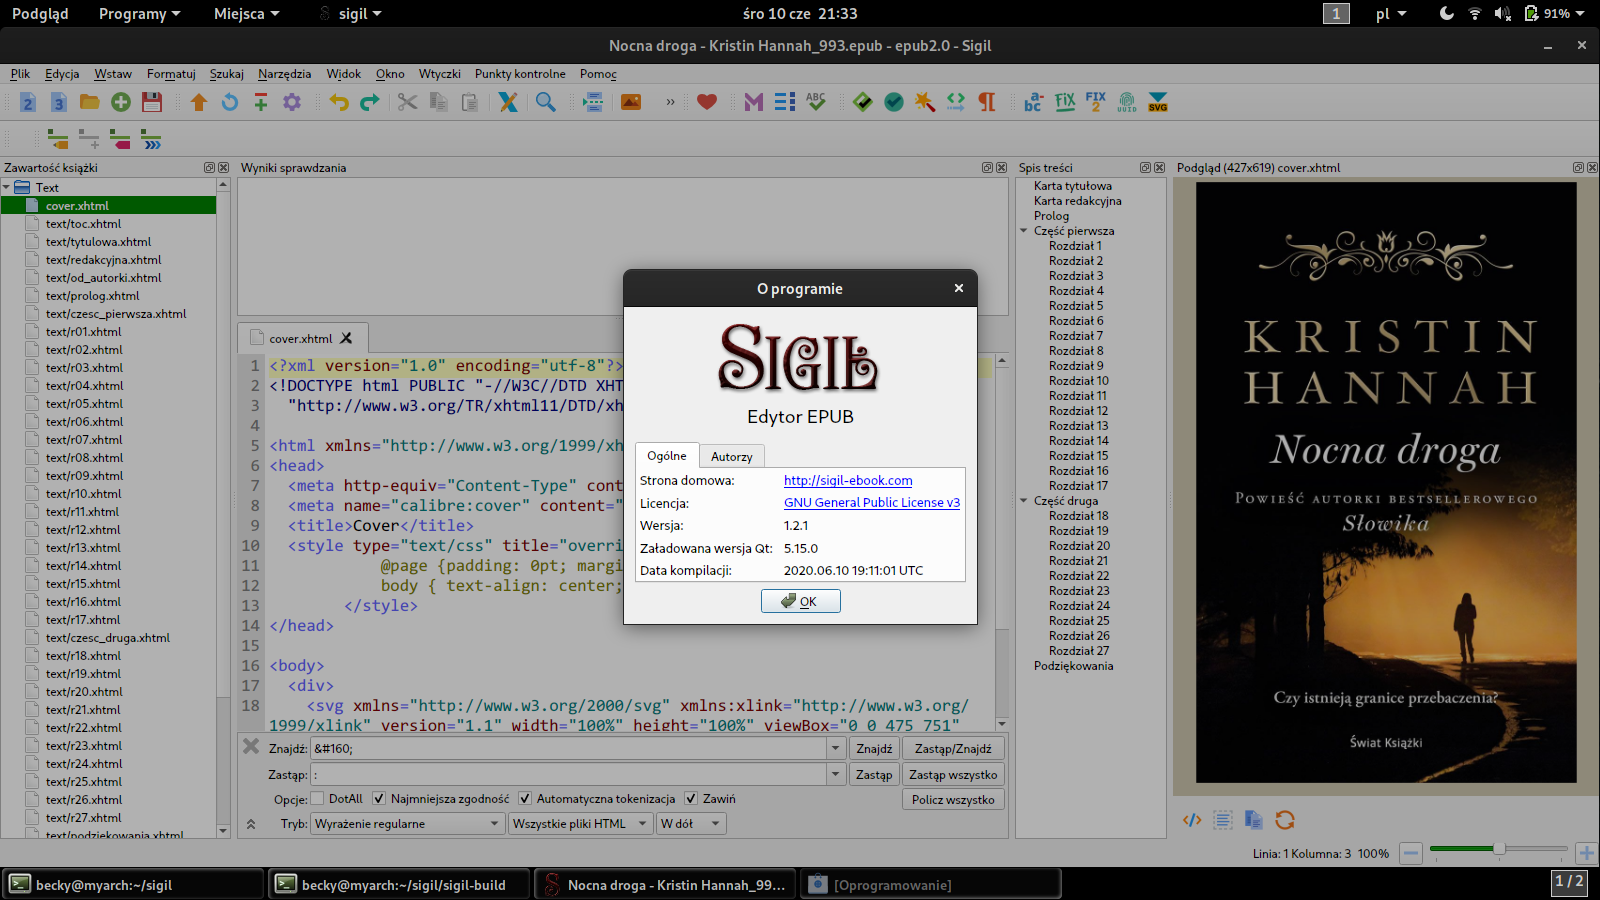Click the red heart Donate icon
The height and width of the screenshot is (900, 1600).
[x=707, y=102]
